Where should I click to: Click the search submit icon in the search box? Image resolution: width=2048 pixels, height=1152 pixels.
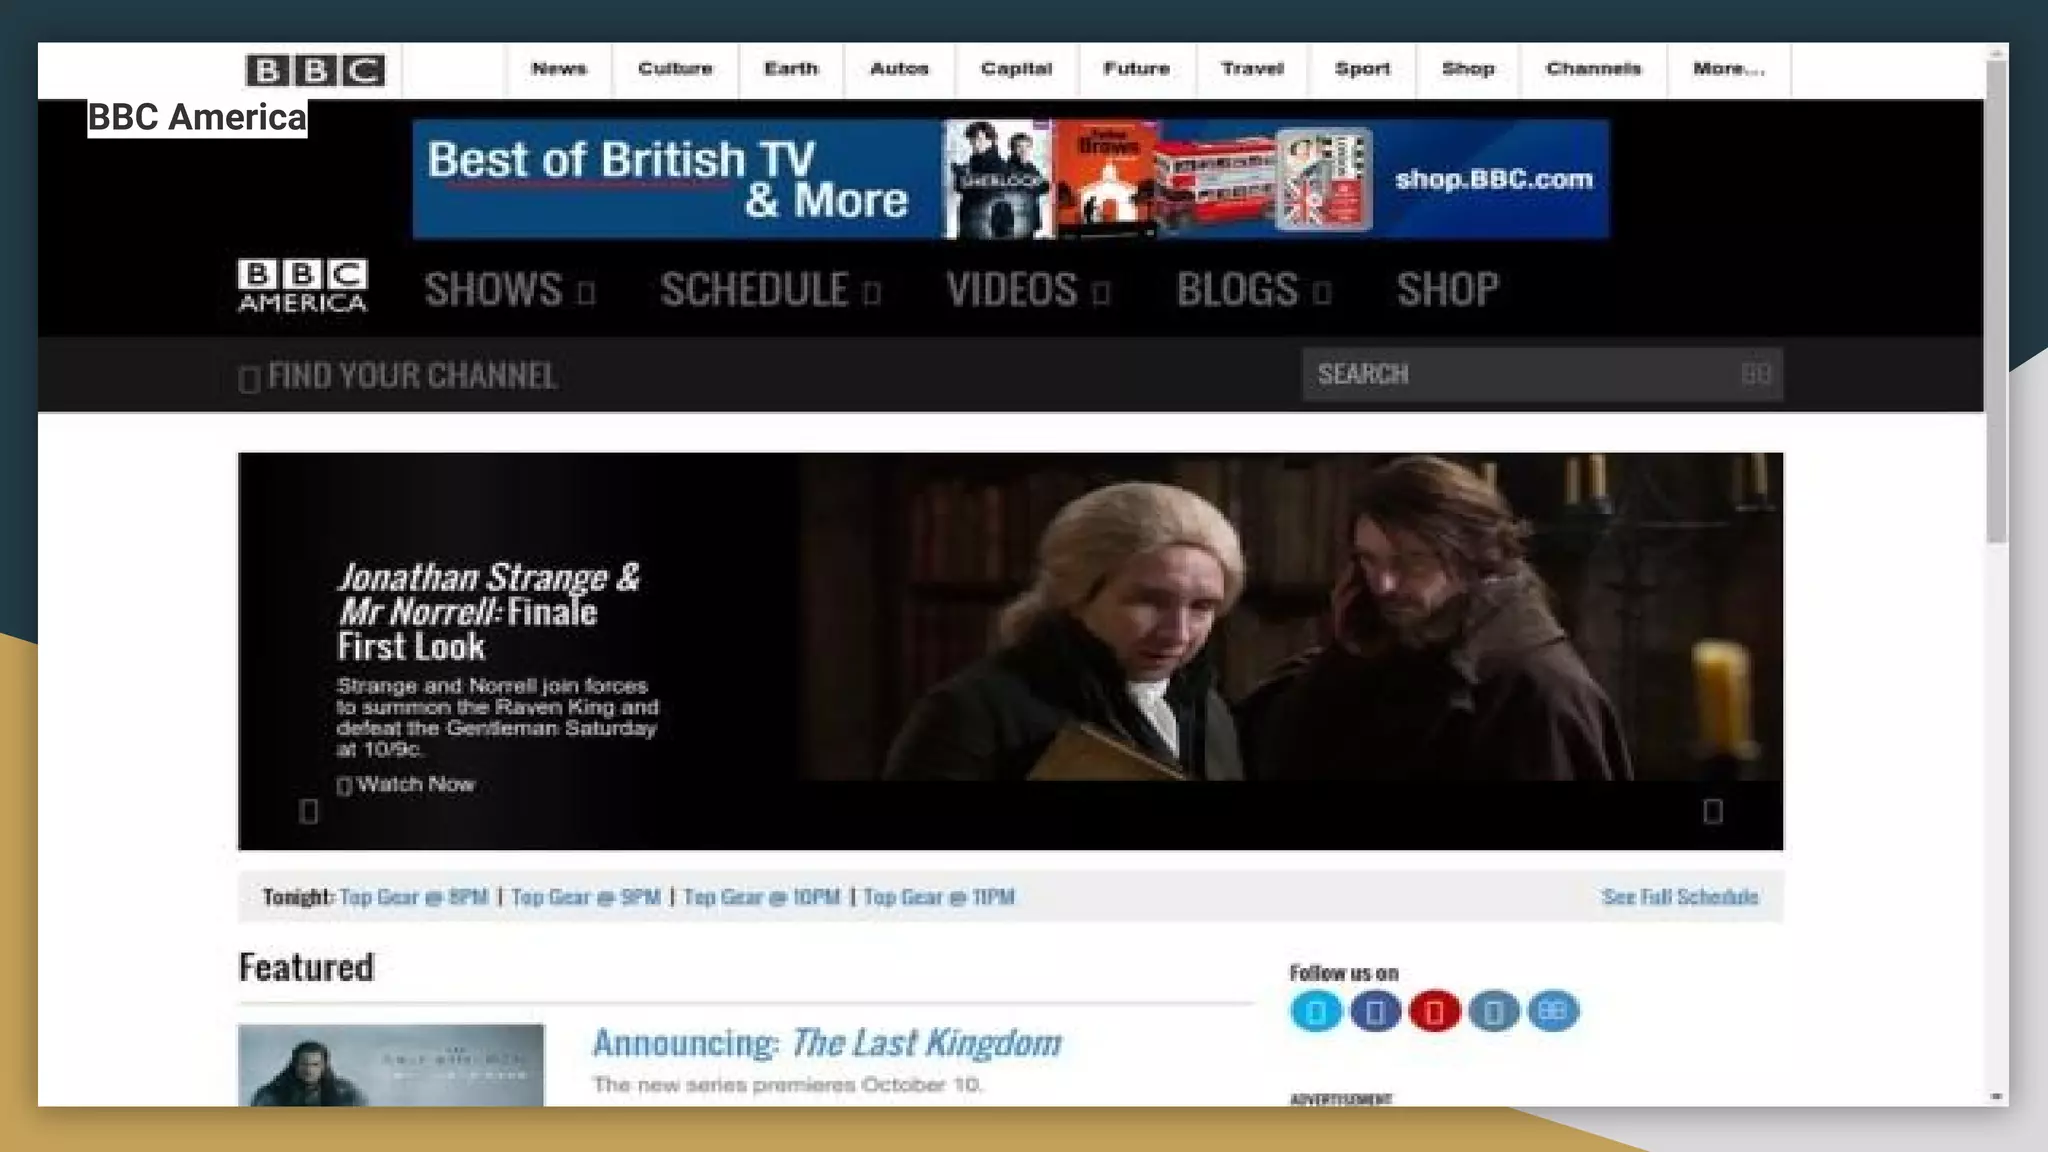[1756, 374]
